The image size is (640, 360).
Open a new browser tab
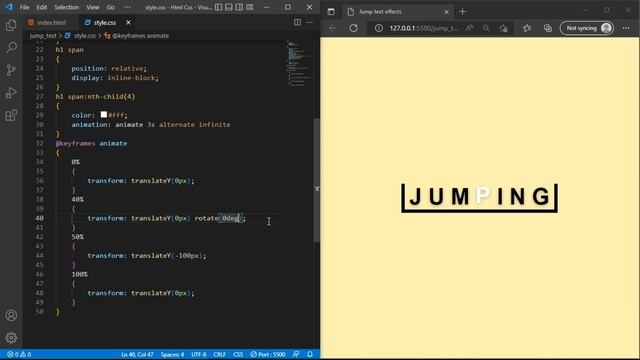point(462,12)
